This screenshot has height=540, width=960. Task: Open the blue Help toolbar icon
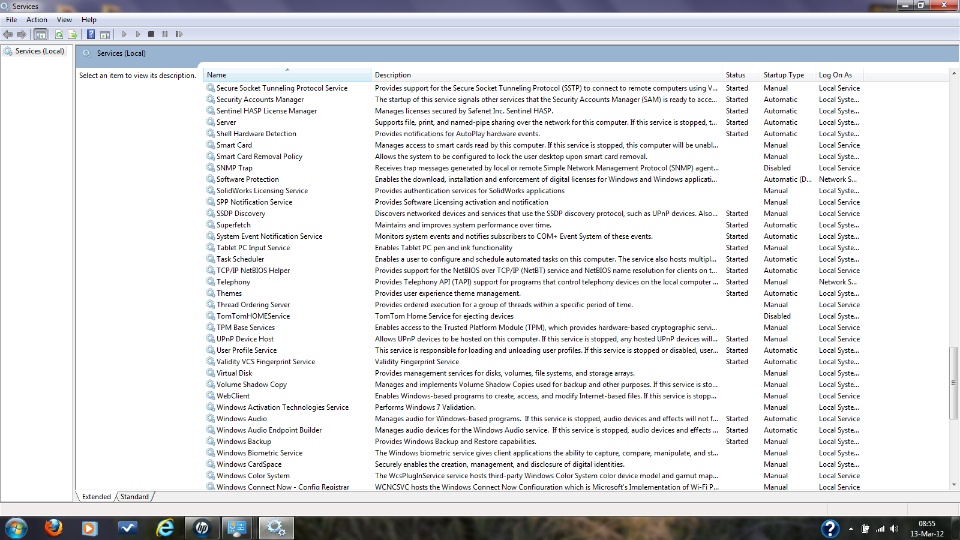coord(91,34)
